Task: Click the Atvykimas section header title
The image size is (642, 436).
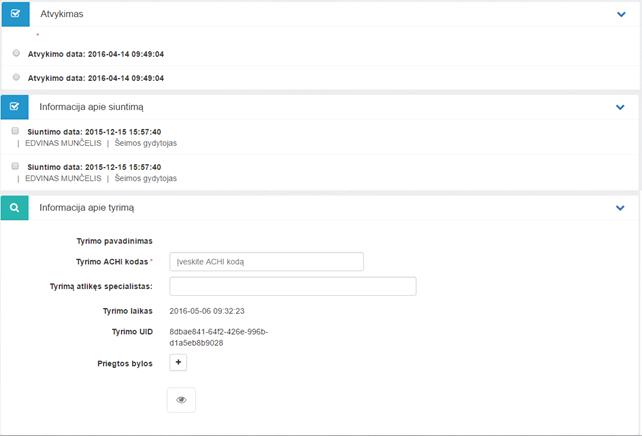Action: pyautogui.click(x=61, y=15)
